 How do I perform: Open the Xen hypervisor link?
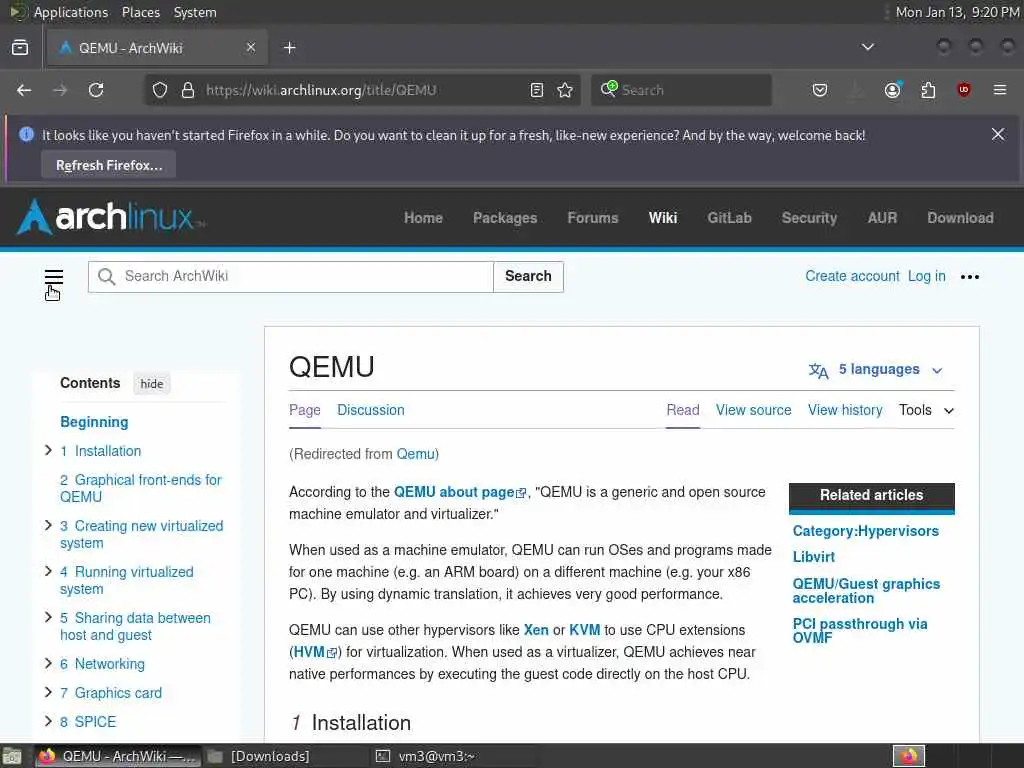point(536,630)
